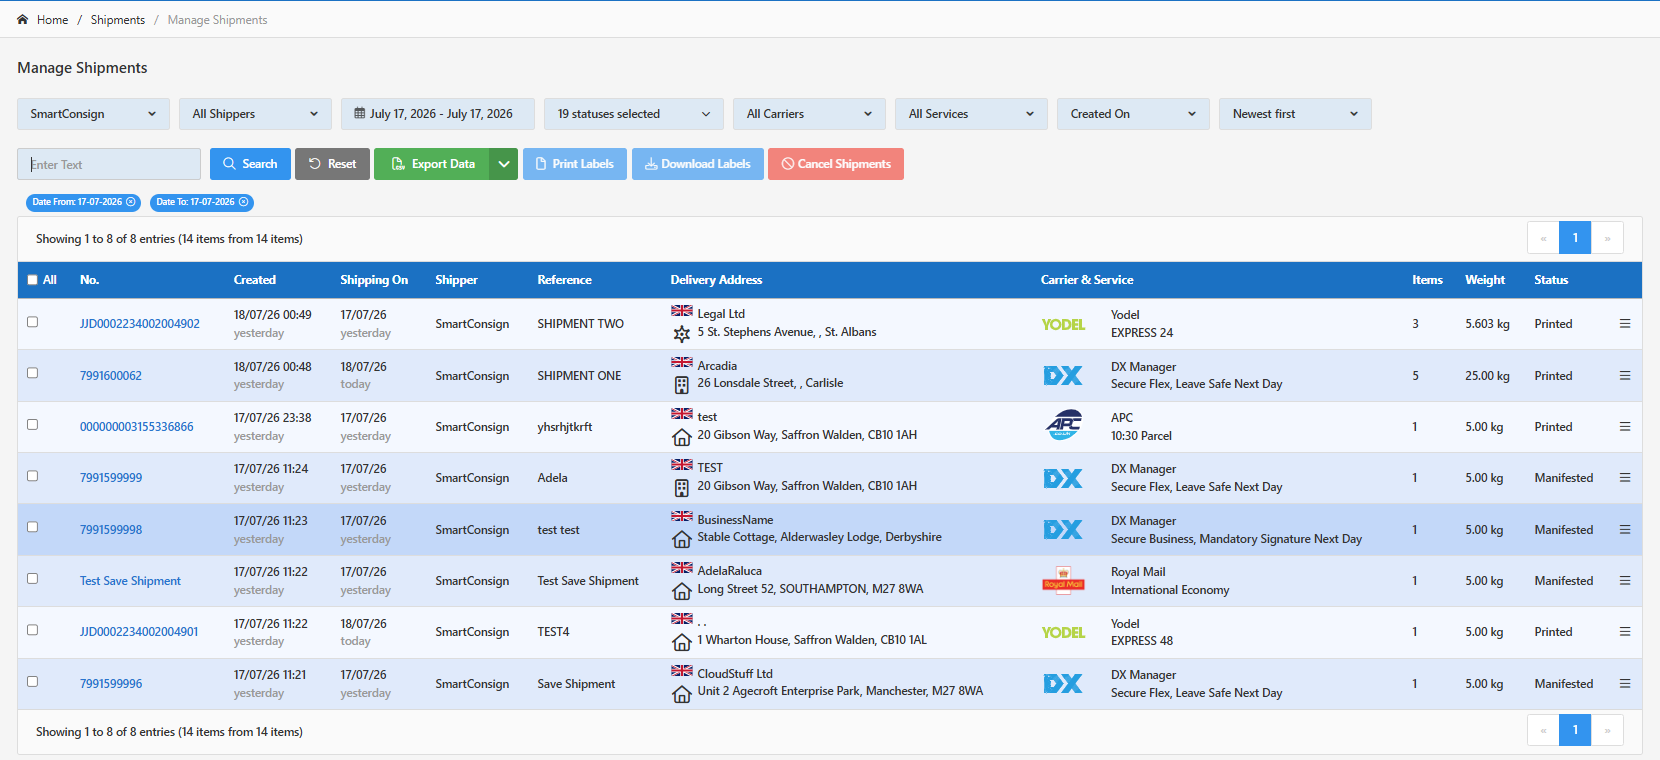This screenshot has width=1660, height=760.
Task: Open the SmartConsign dropdown
Action: 93,114
